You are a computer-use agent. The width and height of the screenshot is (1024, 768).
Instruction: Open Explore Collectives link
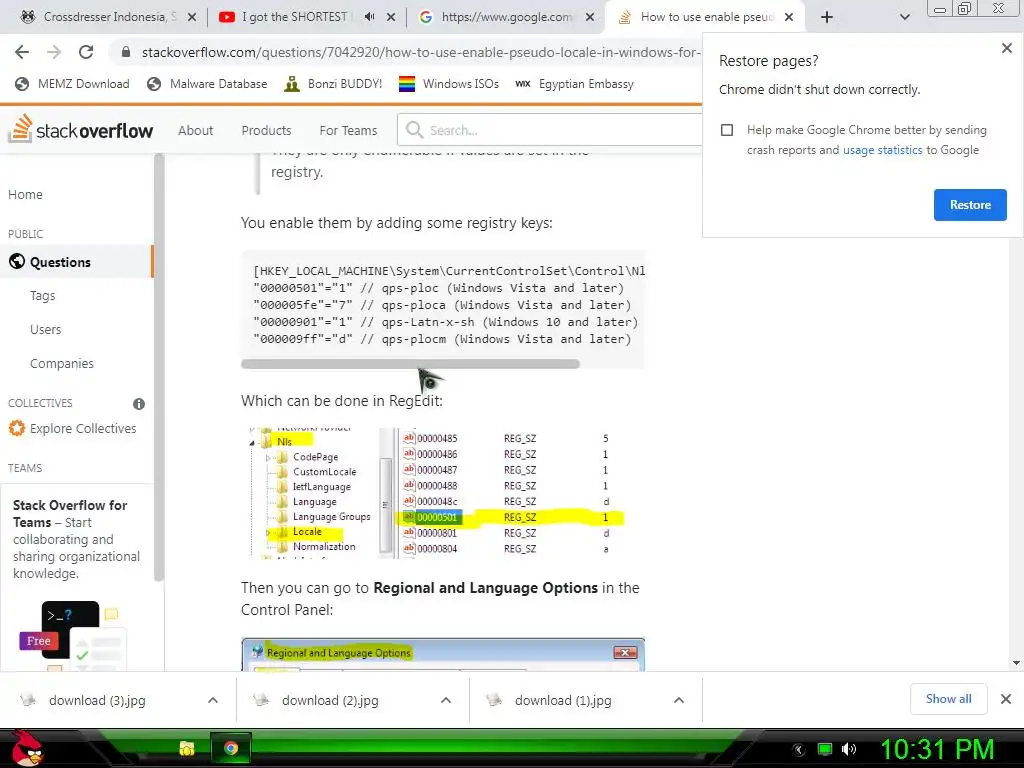point(83,428)
